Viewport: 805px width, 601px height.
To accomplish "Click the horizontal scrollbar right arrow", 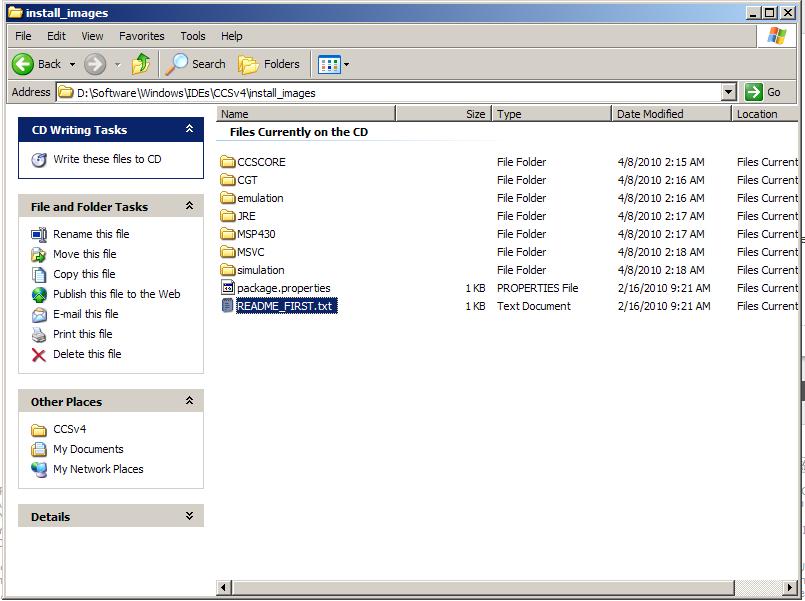I will pos(791,587).
